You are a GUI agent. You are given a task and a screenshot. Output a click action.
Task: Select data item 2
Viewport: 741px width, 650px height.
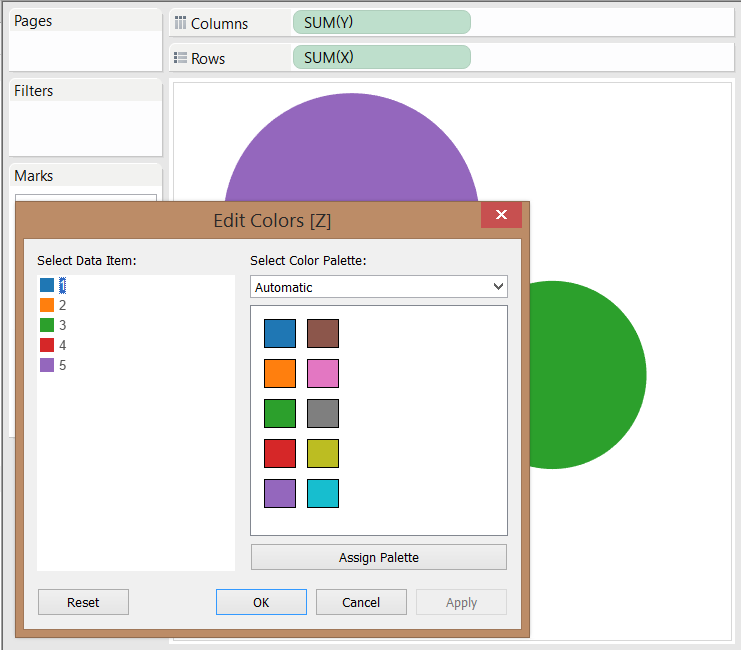[53, 305]
